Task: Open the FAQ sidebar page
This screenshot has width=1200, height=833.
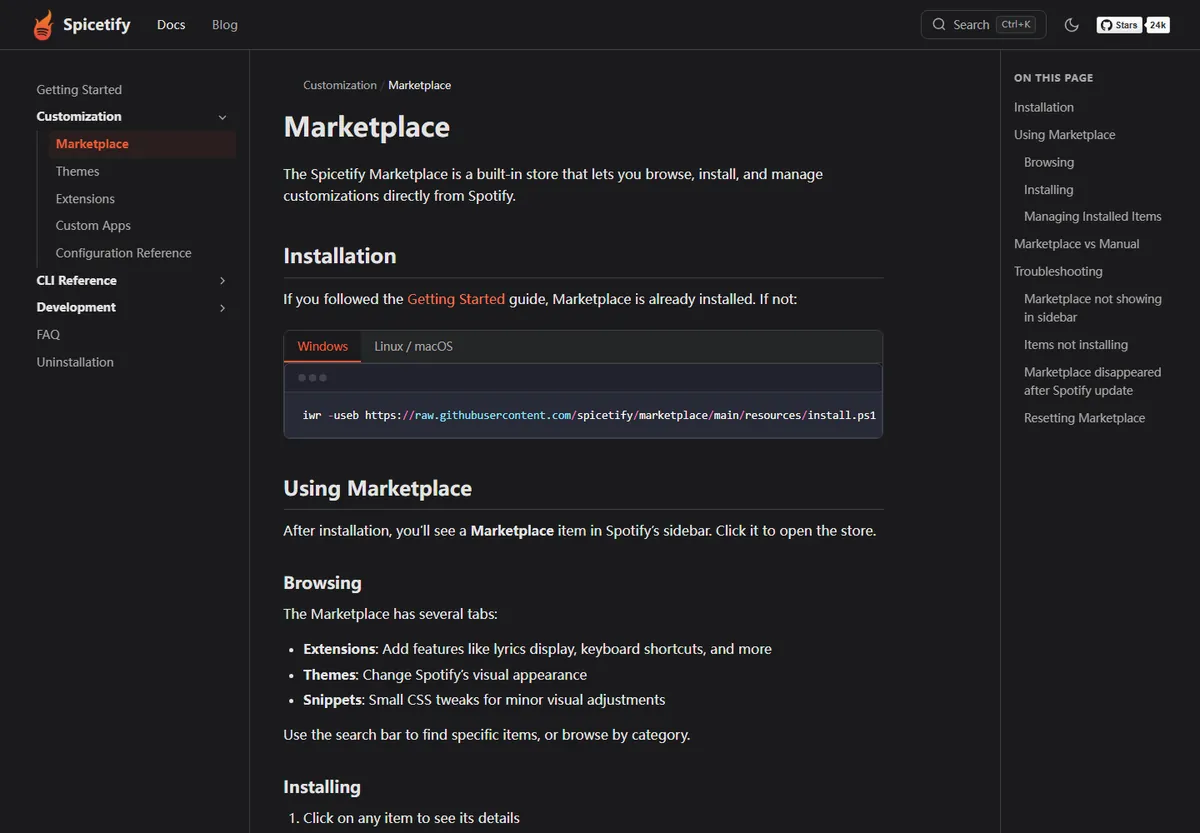Action: [x=48, y=335]
